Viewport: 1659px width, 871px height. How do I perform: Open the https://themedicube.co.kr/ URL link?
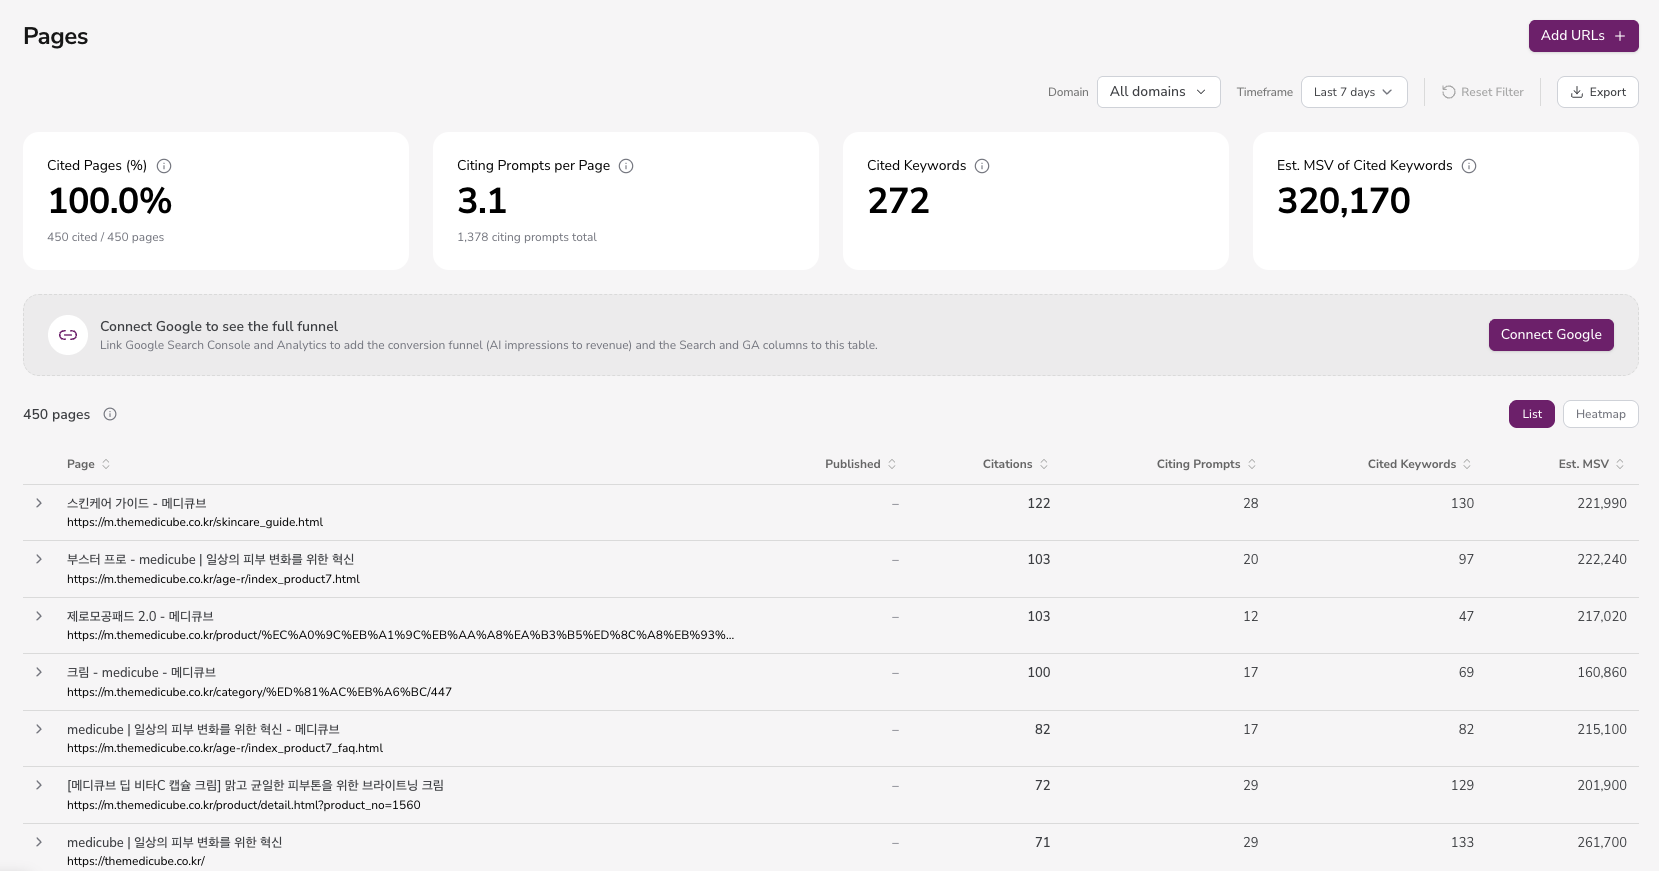click(136, 861)
